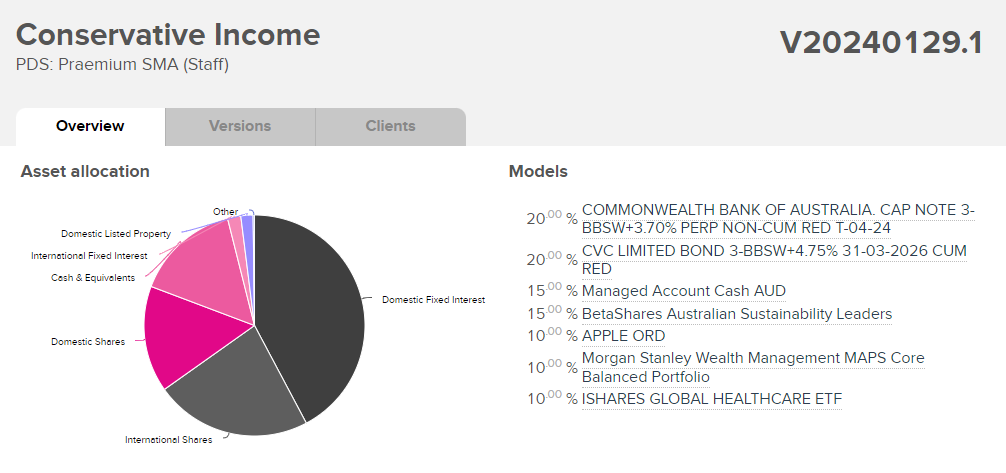The image size is (1006, 473).
Task: Click the Domestic Fixed Interest chart label
Action: point(434,300)
